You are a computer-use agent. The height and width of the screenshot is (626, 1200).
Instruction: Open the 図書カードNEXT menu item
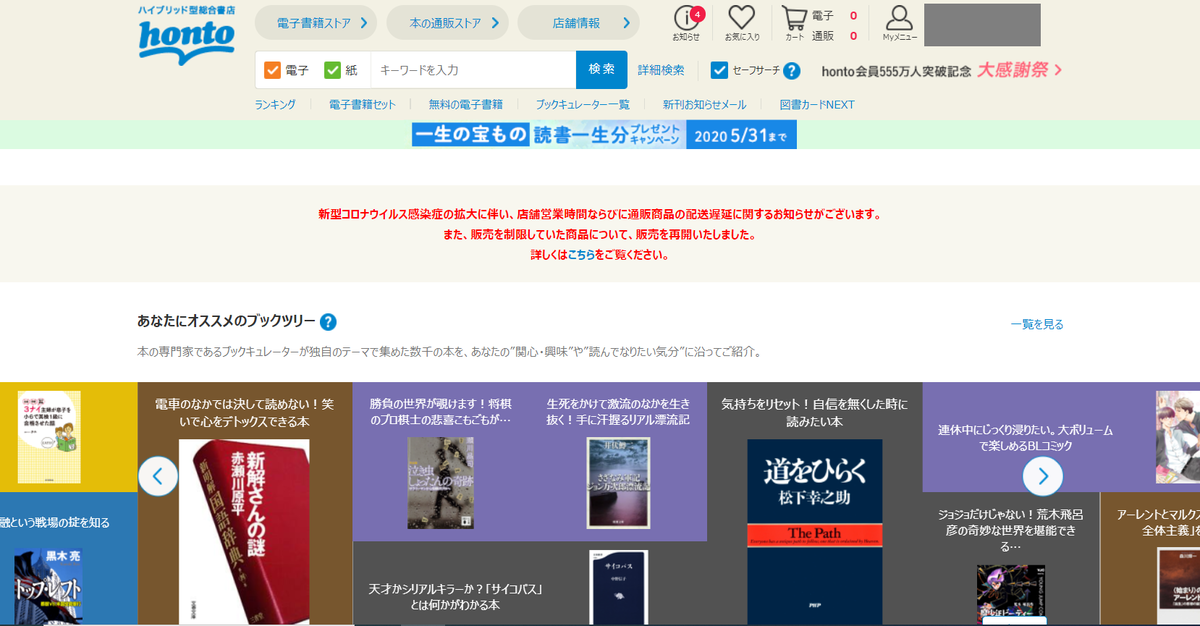816,104
